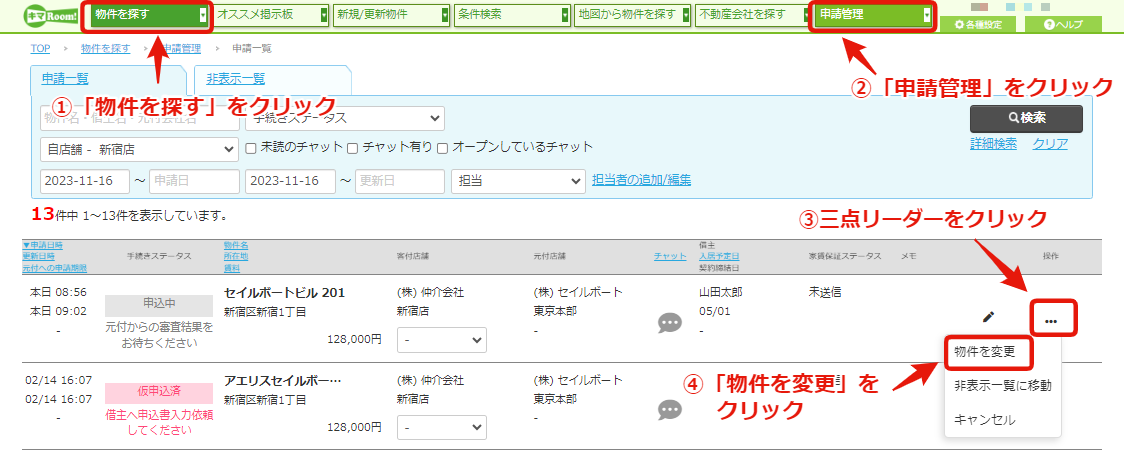Choose キャンセル in the dropdown menu
This screenshot has height=461, width=1124.
pyautogui.click(x=984, y=420)
